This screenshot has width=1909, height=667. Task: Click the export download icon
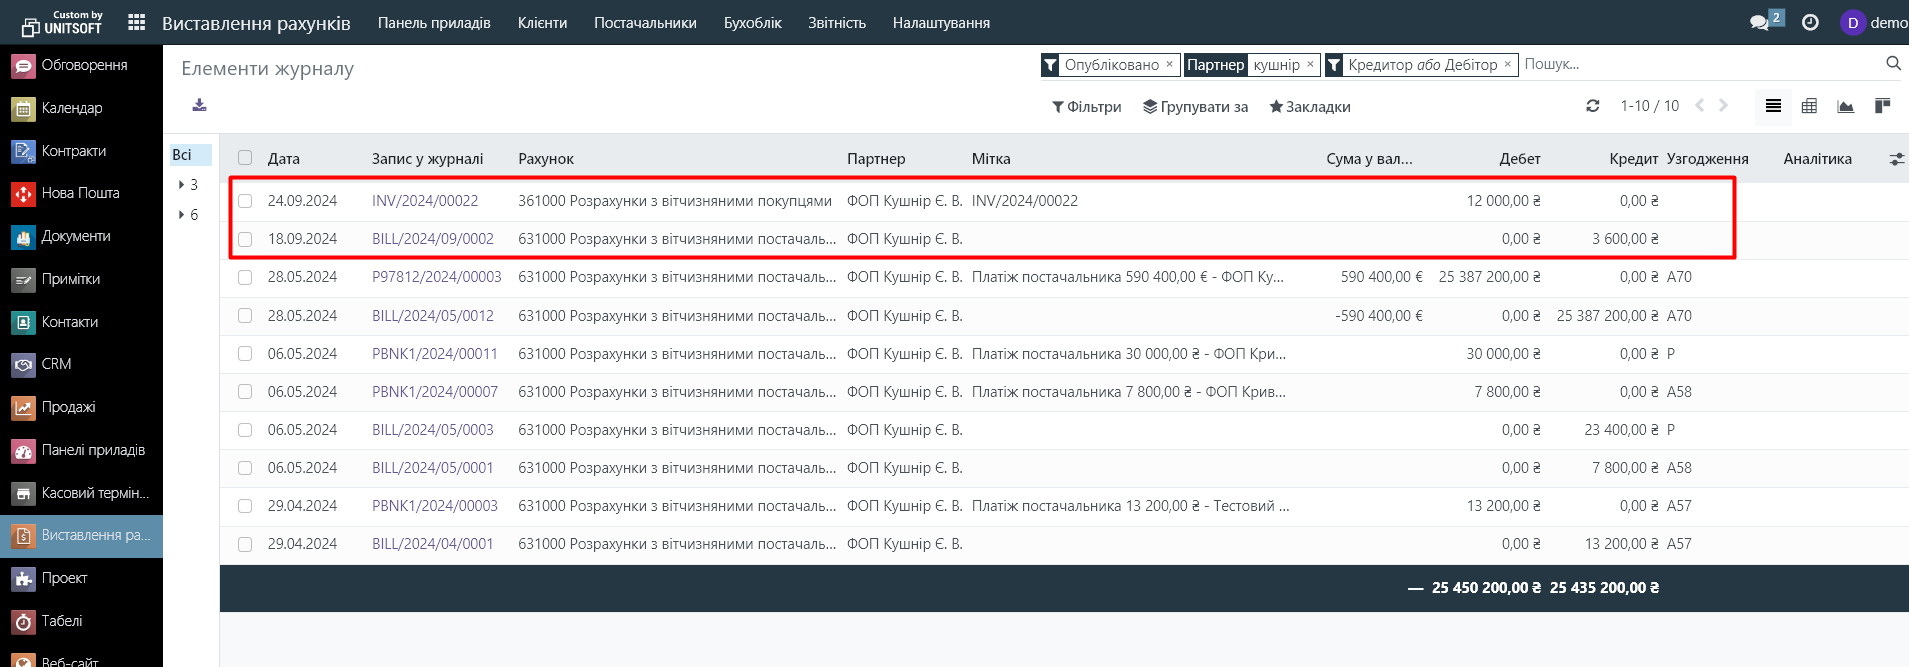coord(199,106)
